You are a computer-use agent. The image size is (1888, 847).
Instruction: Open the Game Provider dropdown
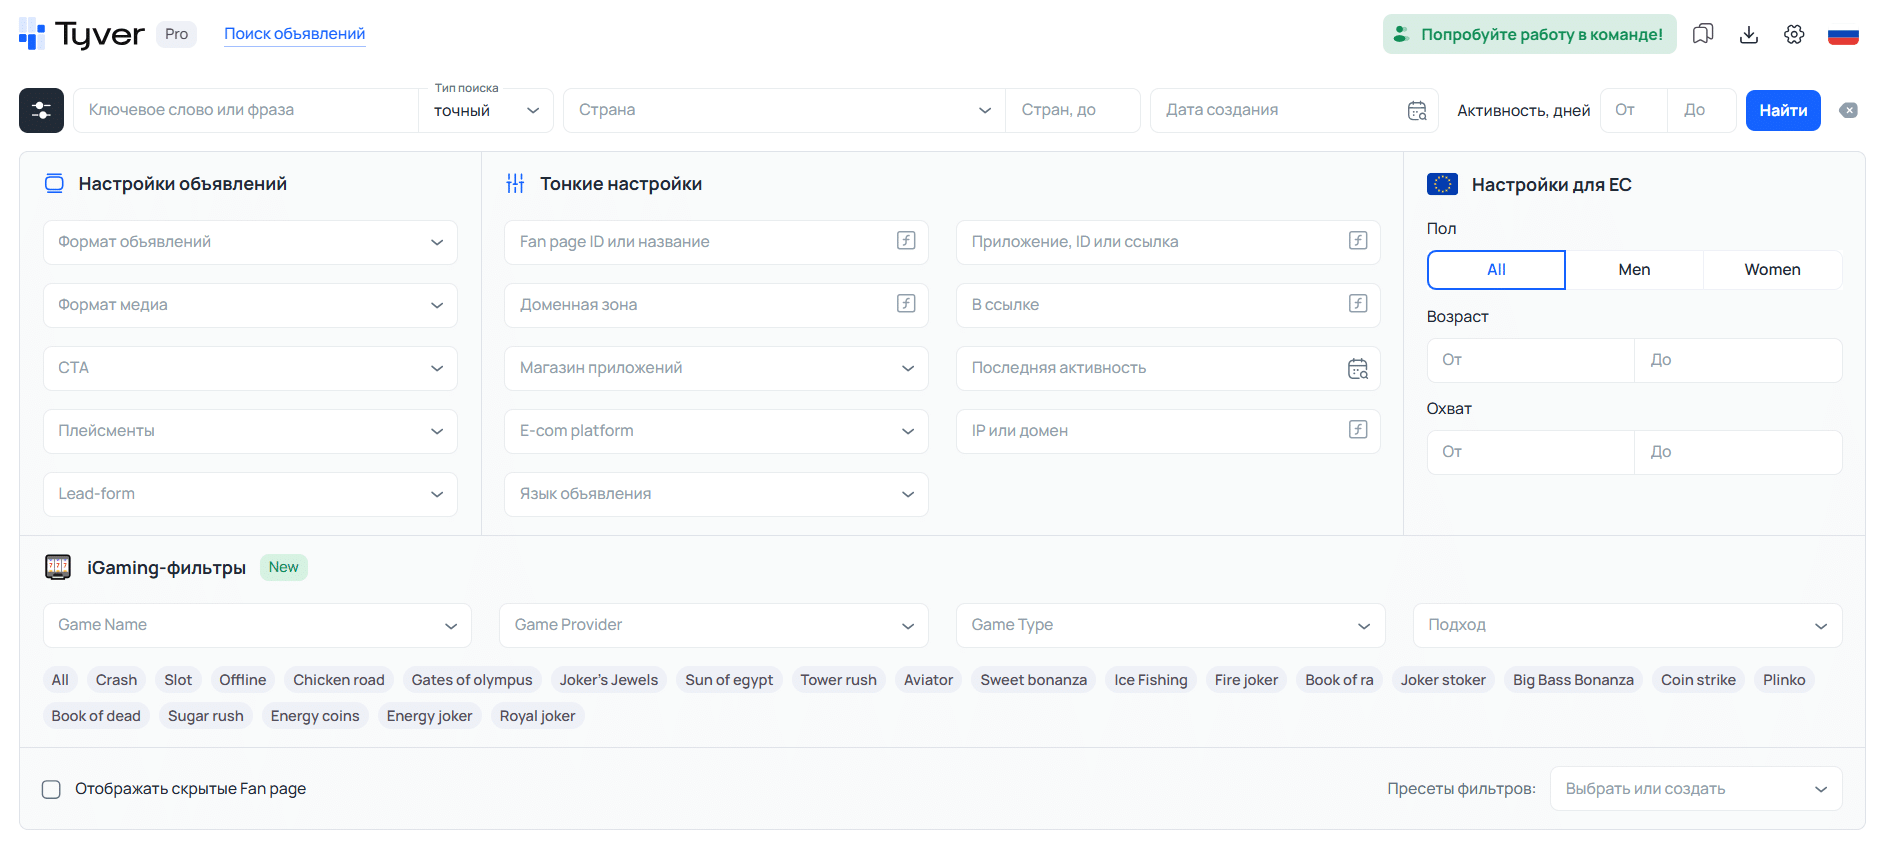click(x=714, y=625)
